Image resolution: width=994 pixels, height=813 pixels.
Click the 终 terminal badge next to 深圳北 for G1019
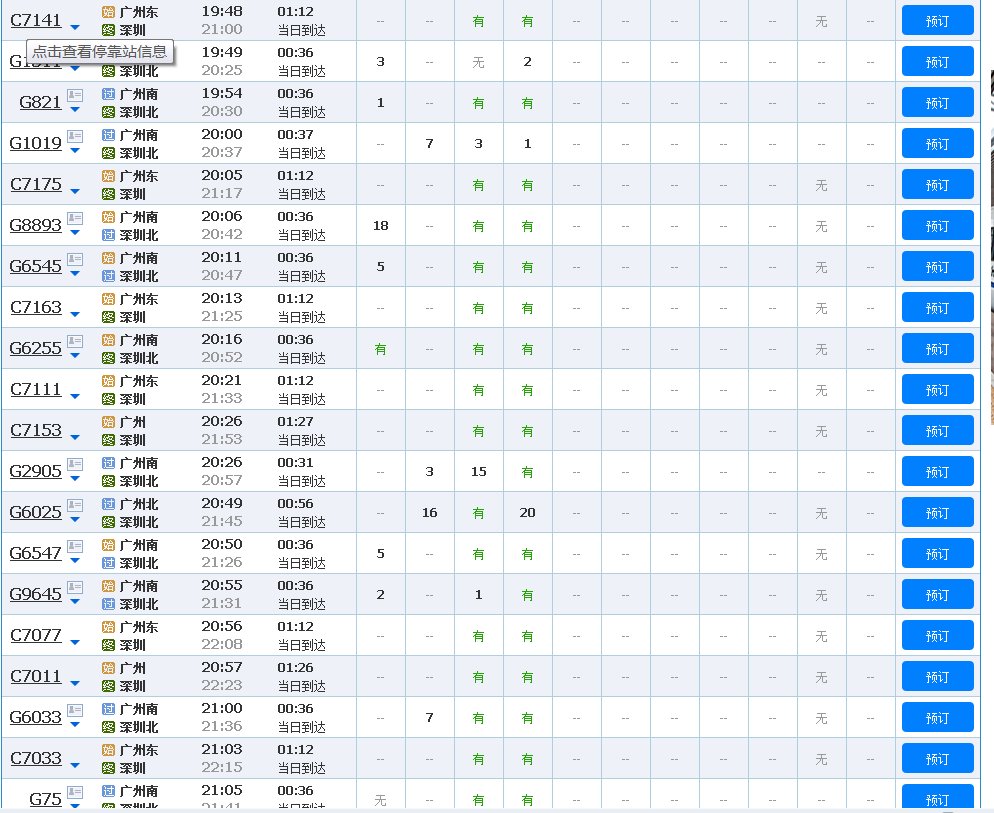click(x=108, y=152)
